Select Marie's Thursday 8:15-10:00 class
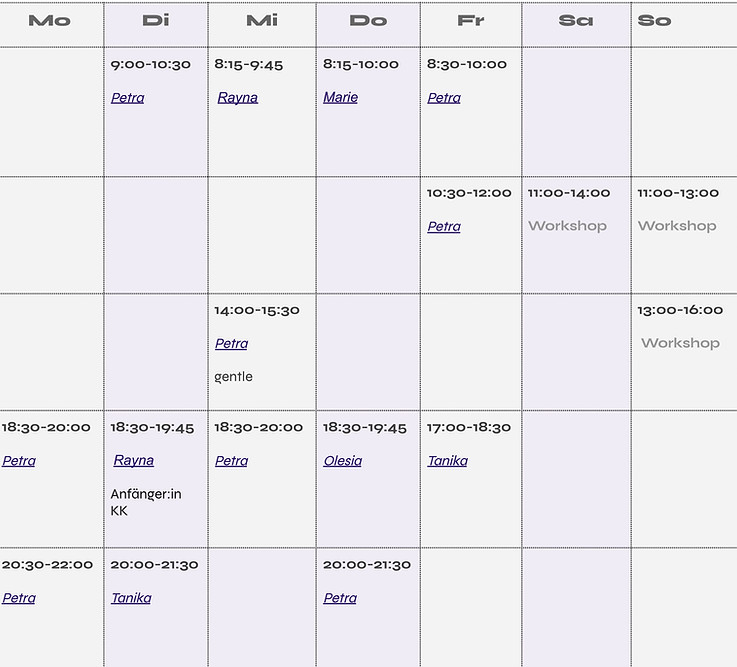Viewport: 737px width, 667px height. pyautogui.click(x=340, y=98)
